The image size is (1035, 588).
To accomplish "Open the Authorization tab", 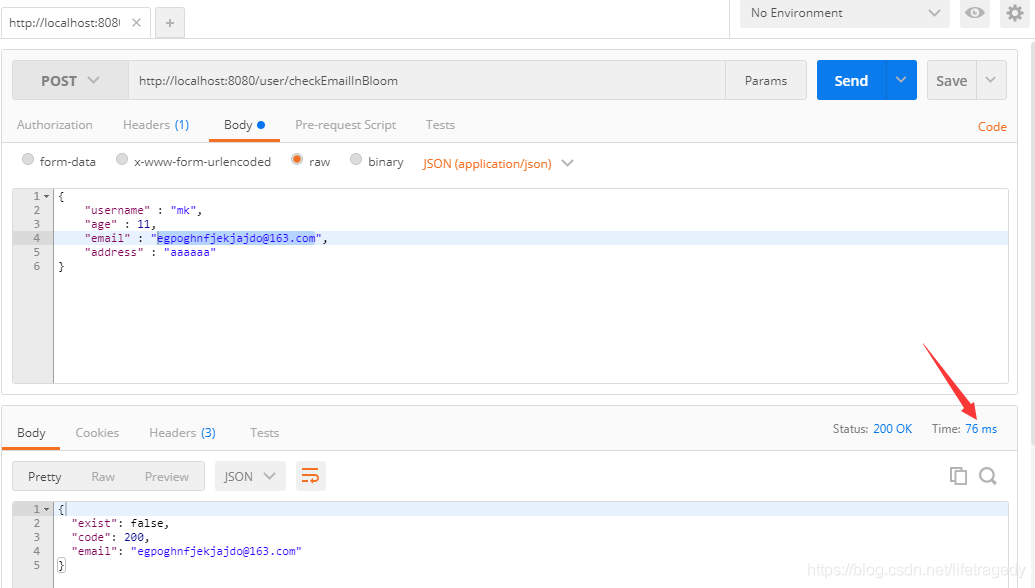I will tap(55, 125).
